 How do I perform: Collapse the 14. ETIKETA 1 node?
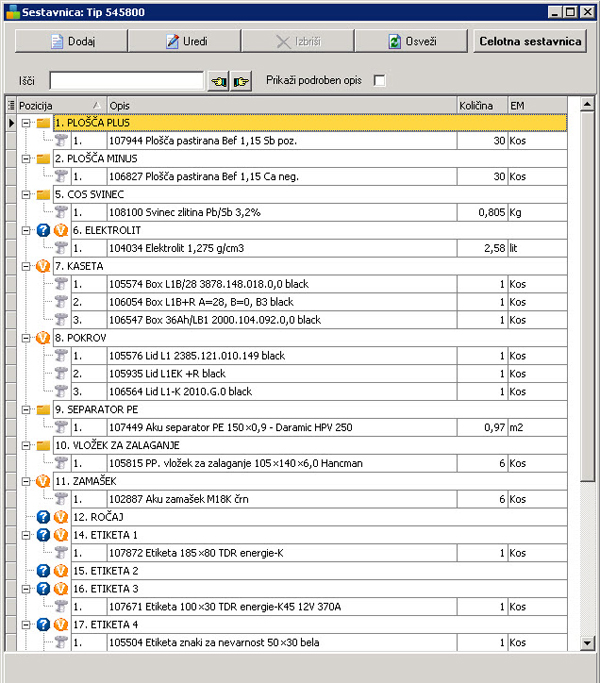pyautogui.click(x=26, y=535)
